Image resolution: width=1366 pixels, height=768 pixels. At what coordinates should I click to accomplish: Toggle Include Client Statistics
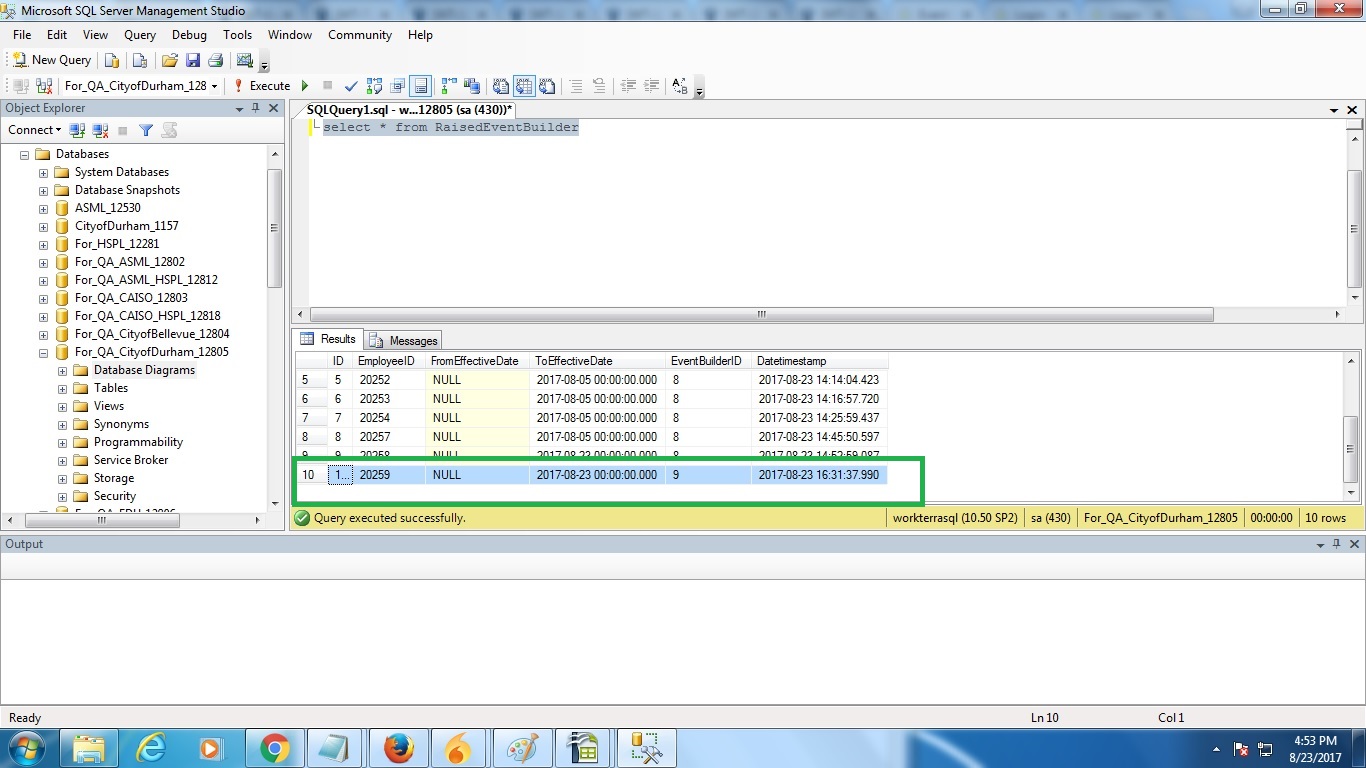[472, 86]
